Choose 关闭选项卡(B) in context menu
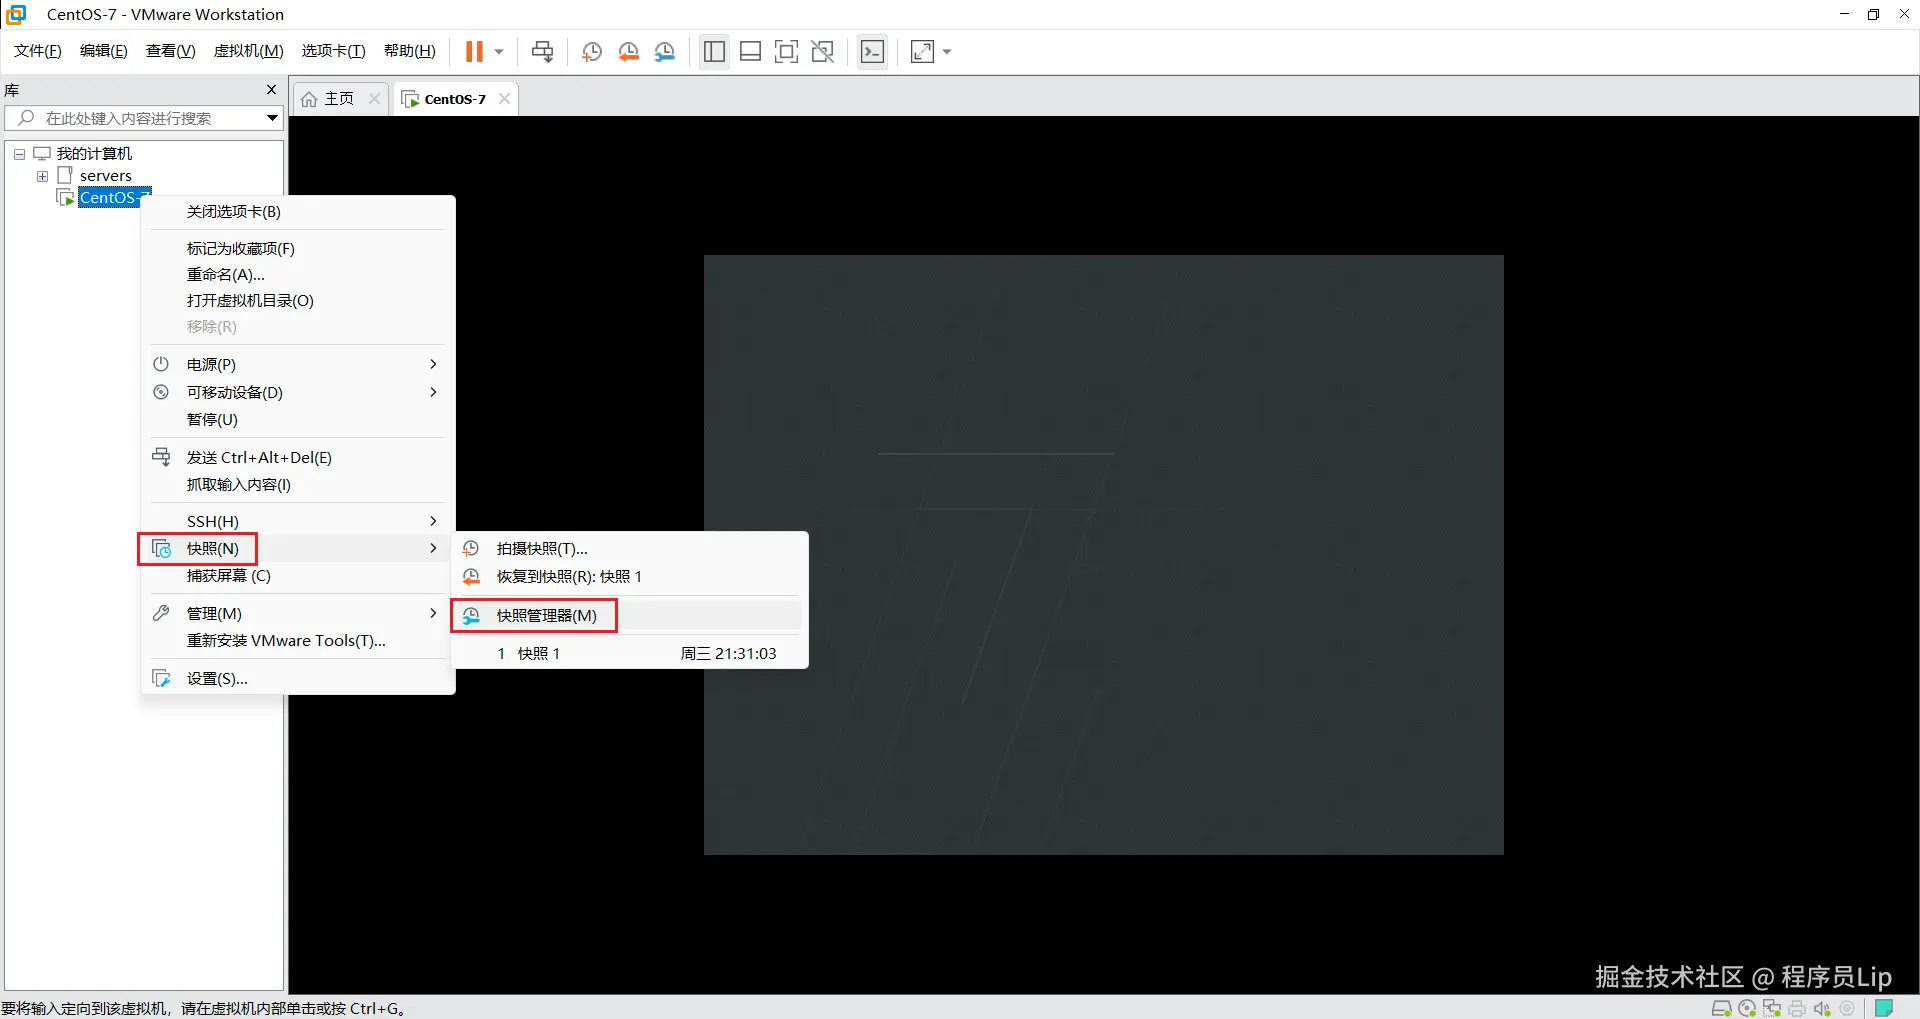Viewport: 1920px width, 1019px height. [x=298, y=212]
